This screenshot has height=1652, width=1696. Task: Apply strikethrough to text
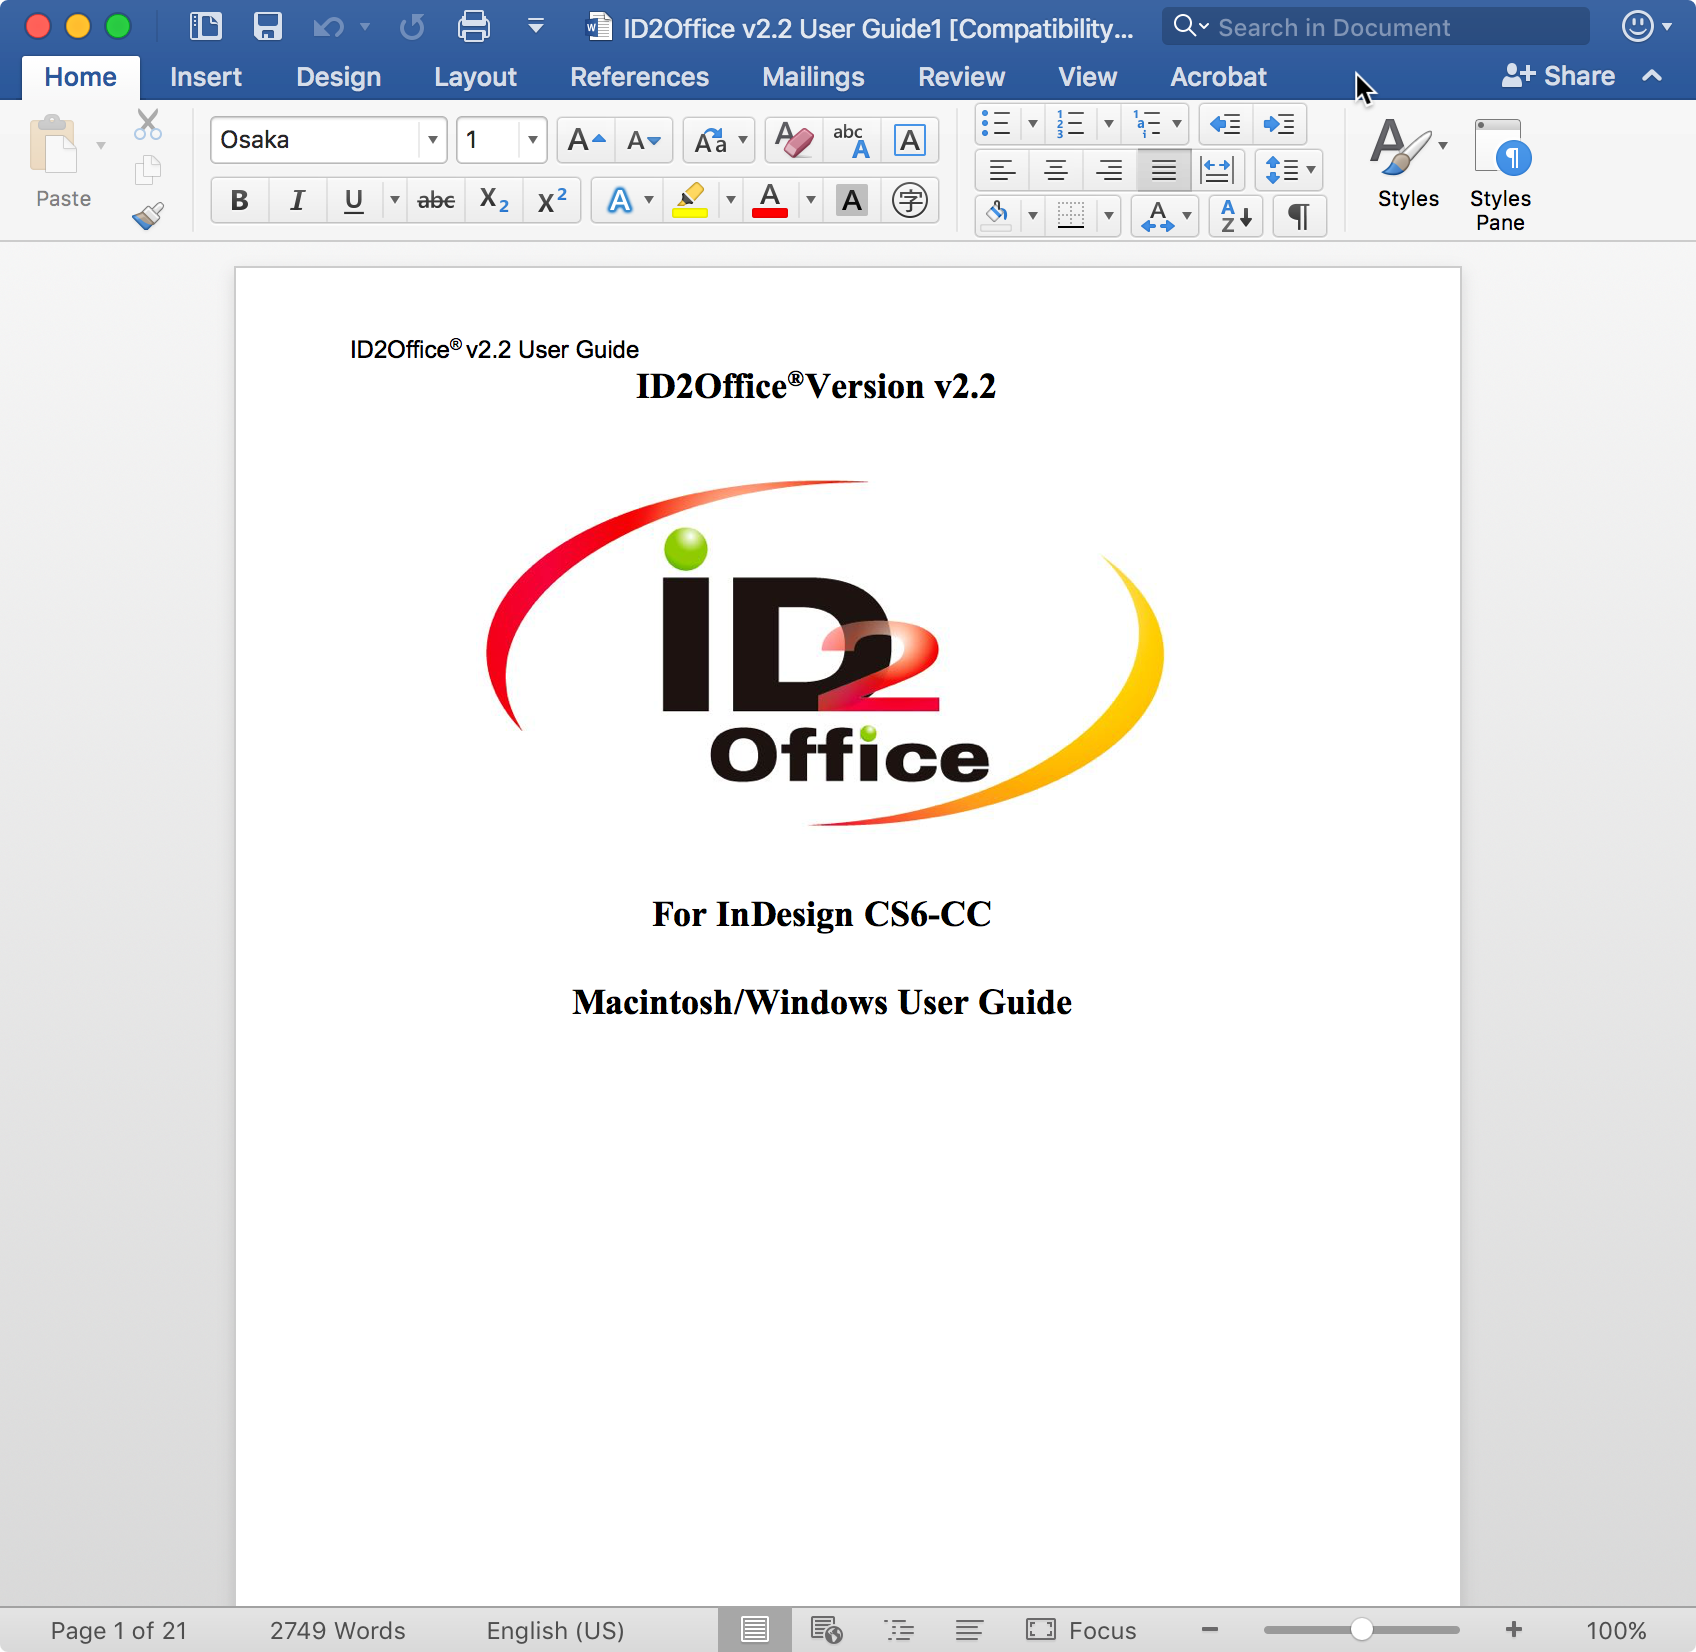coord(436,200)
